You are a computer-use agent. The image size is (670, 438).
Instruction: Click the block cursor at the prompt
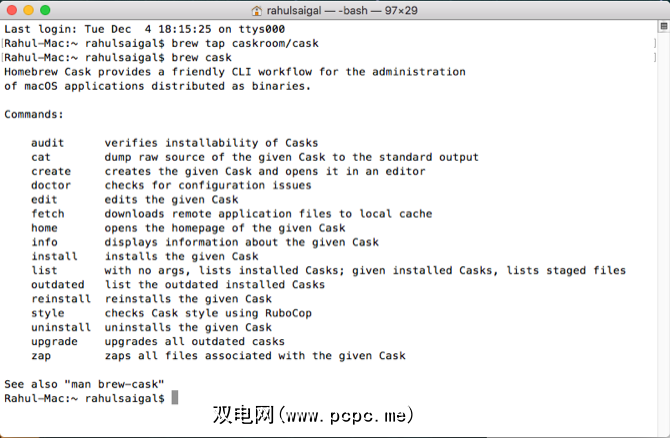tap(175, 398)
